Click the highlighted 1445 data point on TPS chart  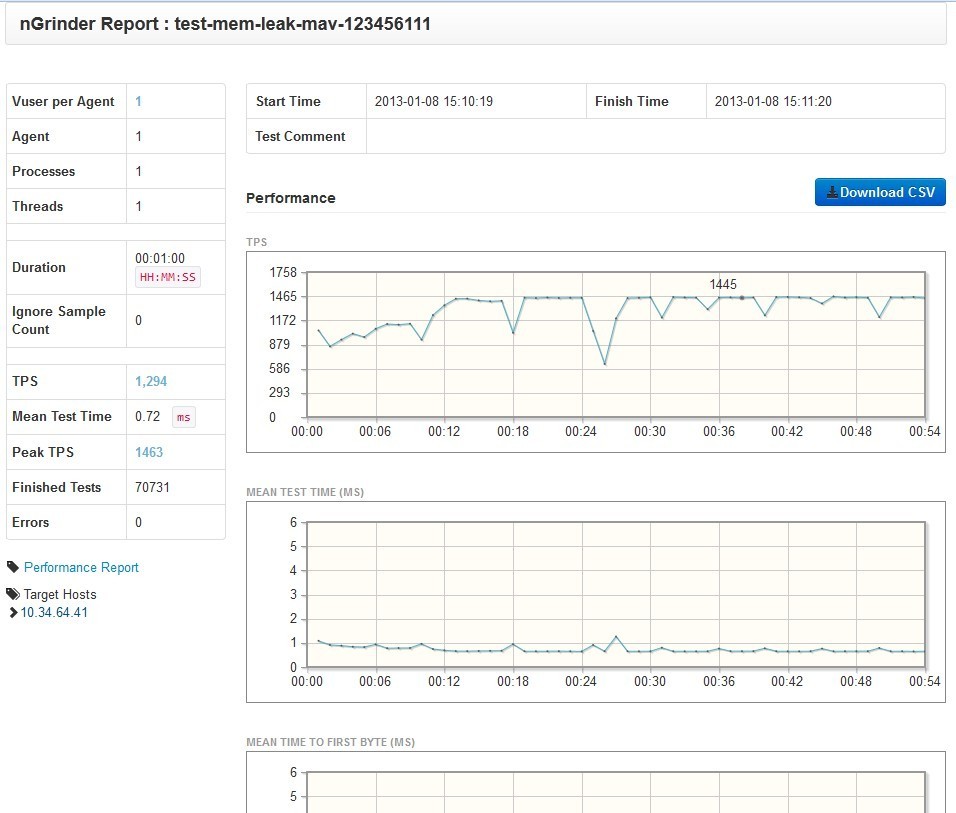742,298
